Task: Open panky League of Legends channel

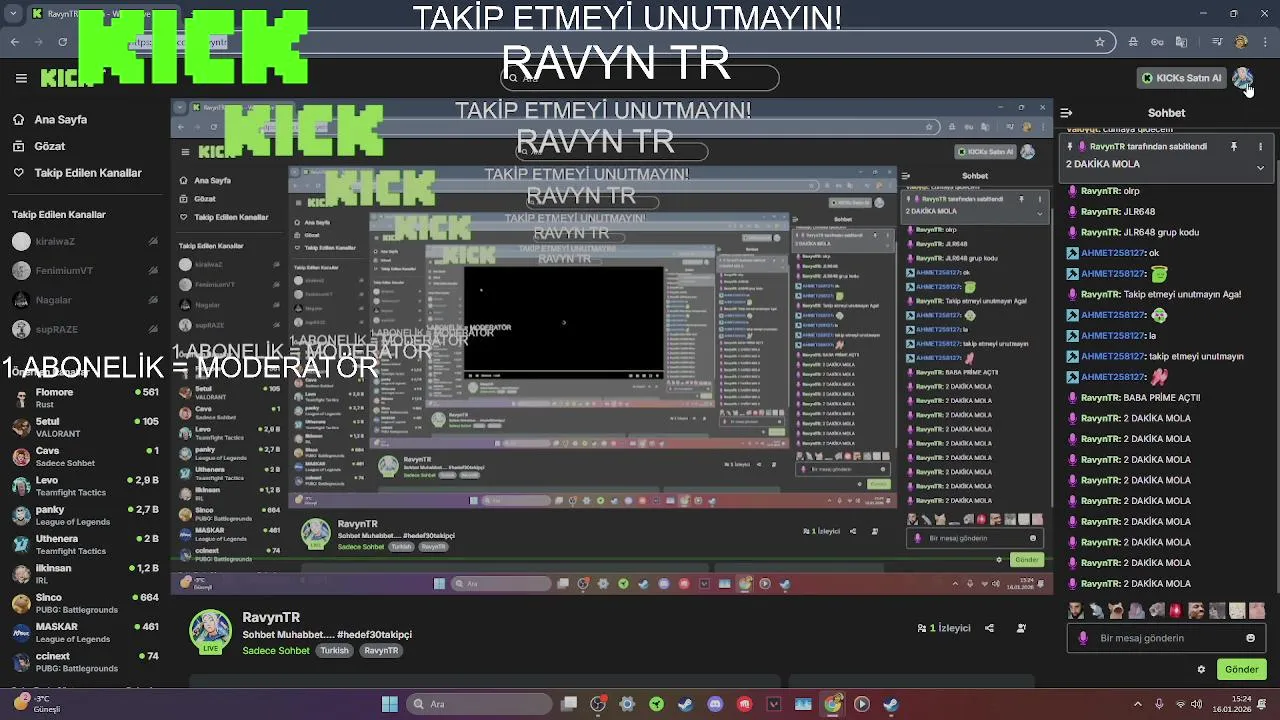Action: pos(84,515)
